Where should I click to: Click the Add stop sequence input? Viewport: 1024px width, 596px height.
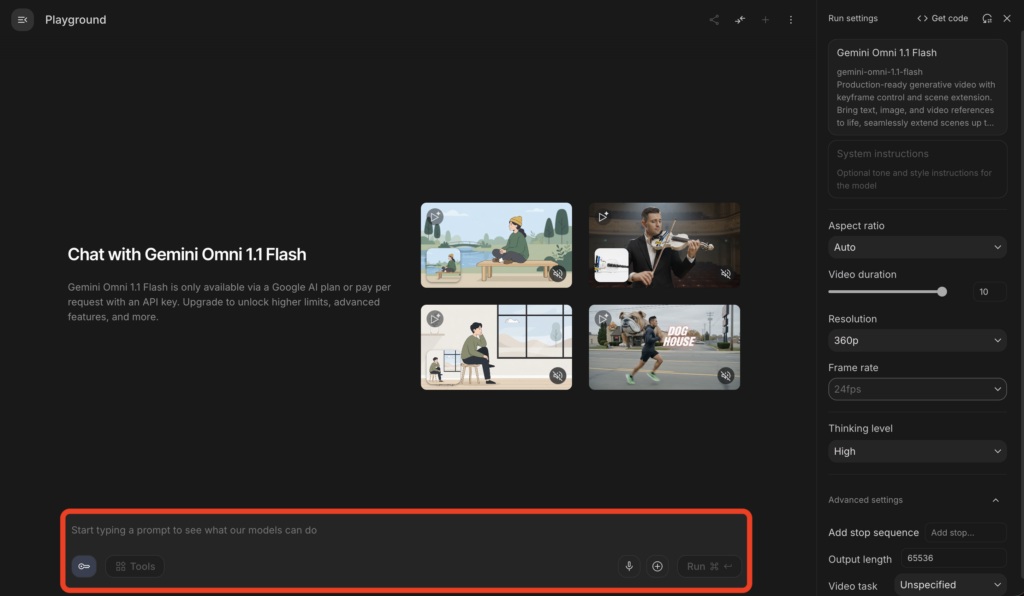(965, 533)
